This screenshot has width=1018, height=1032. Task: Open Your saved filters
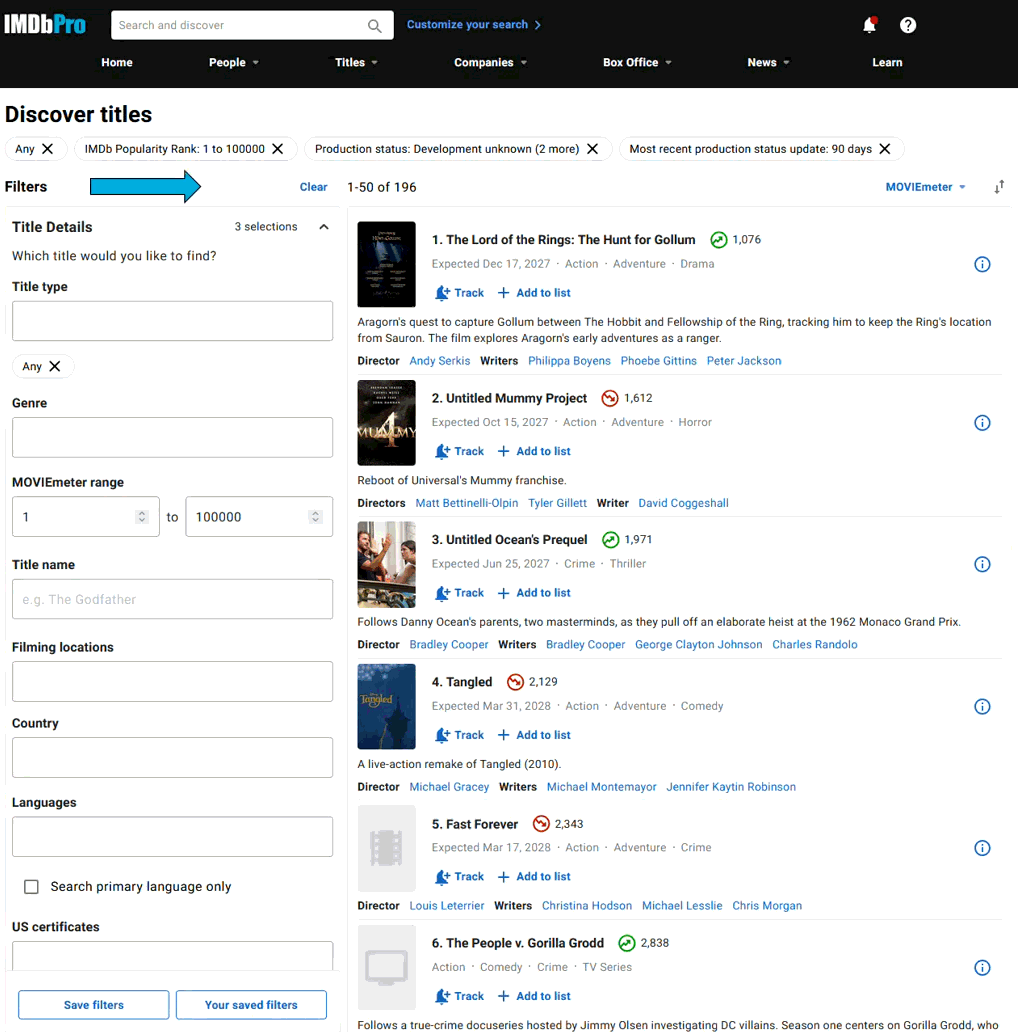(251, 1005)
